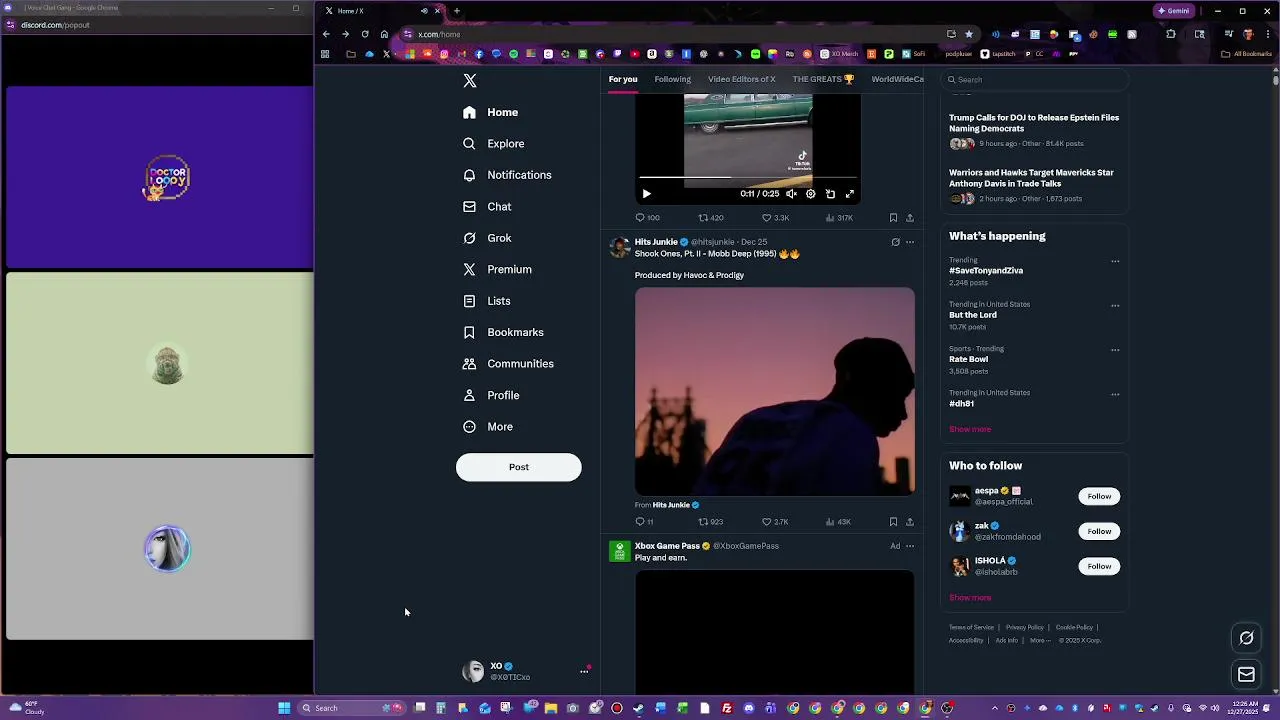Follow zak account
The image size is (1280, 720).
coord(1099,531)
